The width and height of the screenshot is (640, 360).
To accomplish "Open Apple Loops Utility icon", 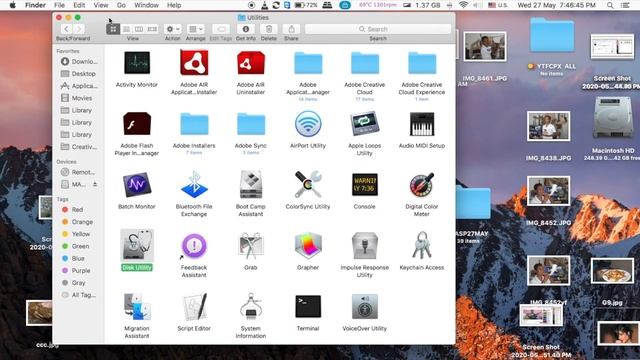I will click(364, 124).
